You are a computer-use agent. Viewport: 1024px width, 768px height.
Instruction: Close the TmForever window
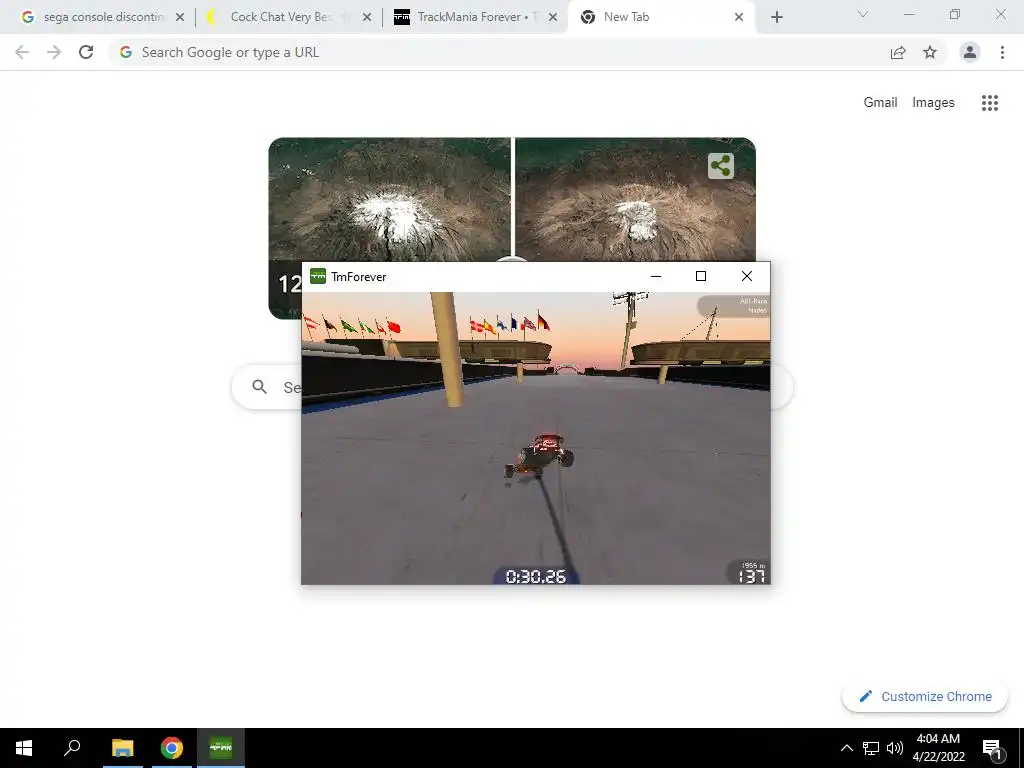747,276
